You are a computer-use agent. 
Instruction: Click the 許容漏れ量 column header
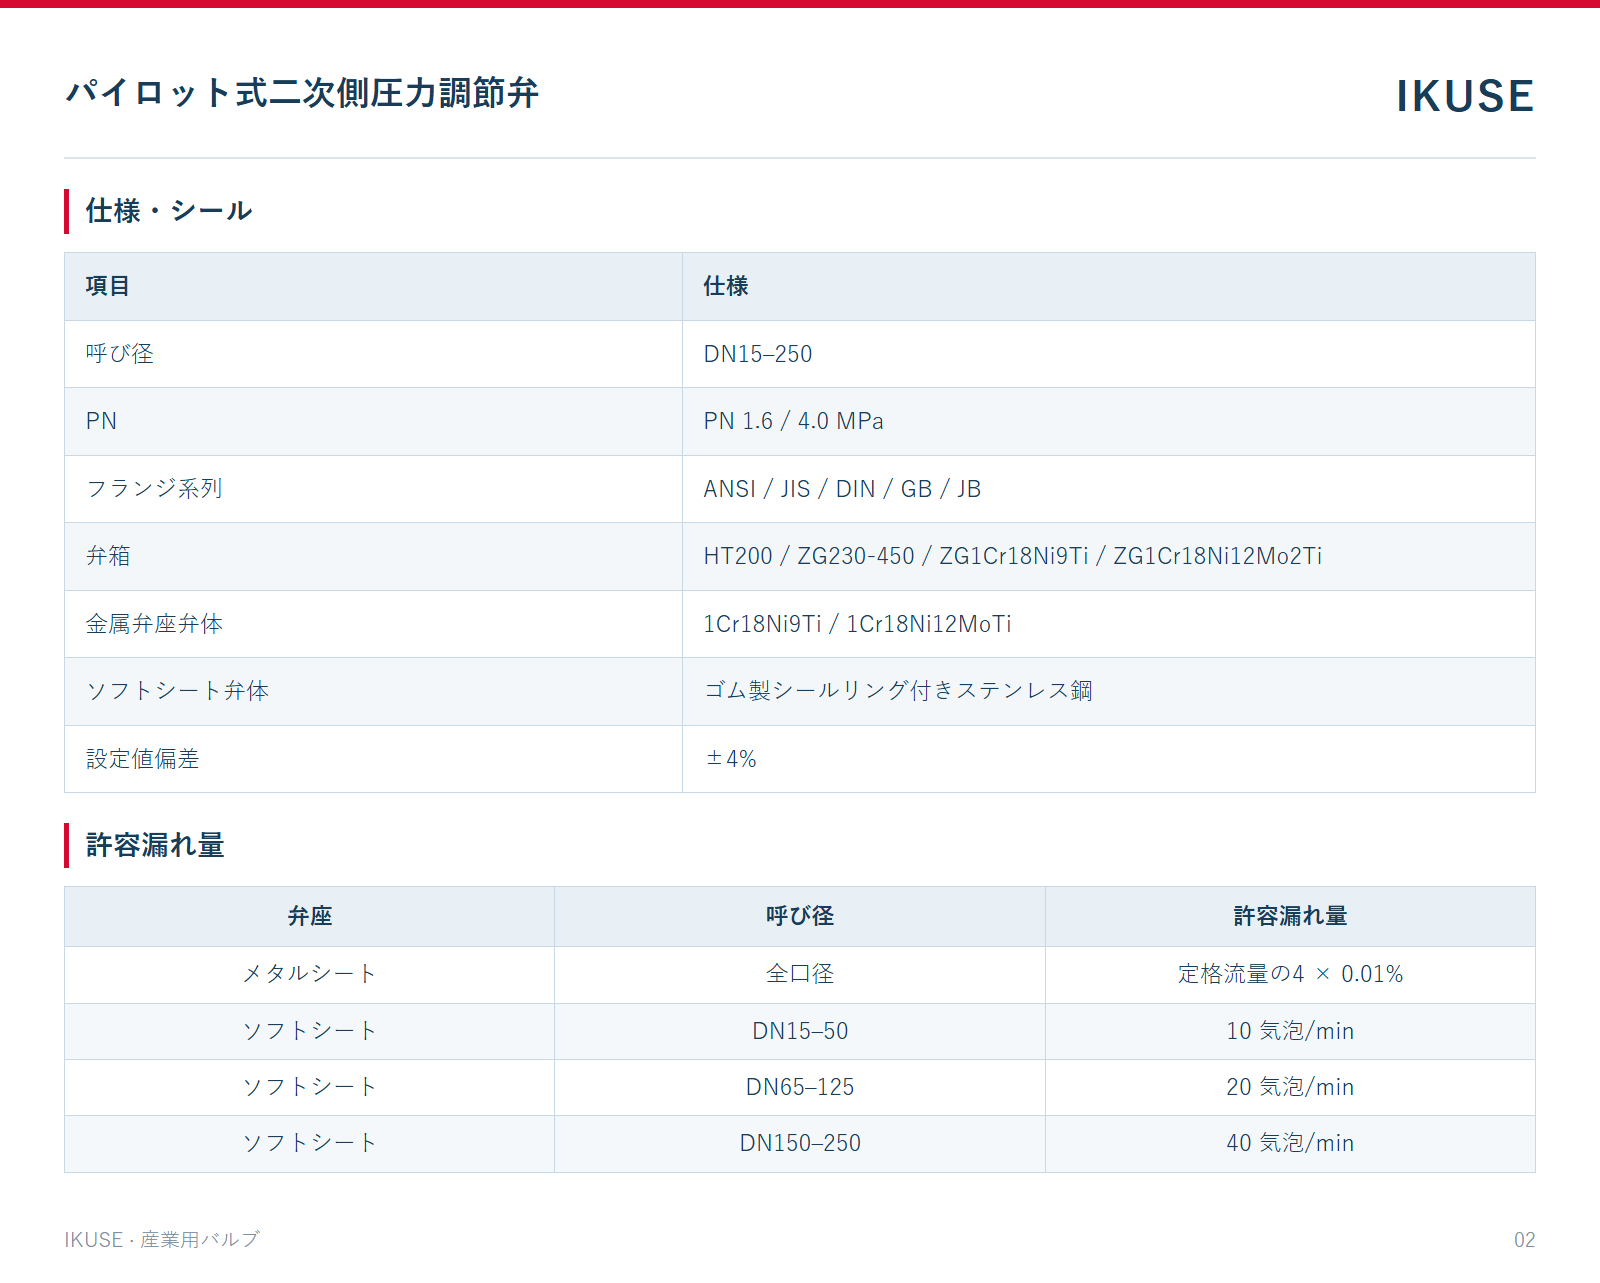pos(1290,916)
